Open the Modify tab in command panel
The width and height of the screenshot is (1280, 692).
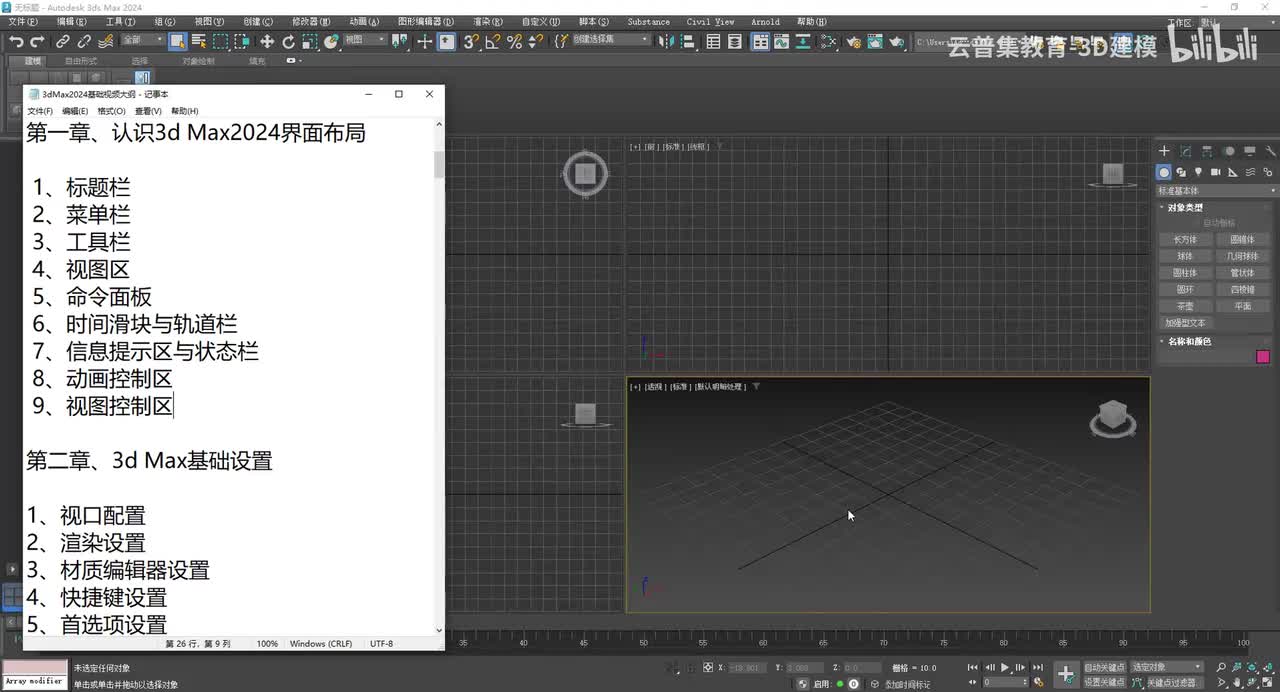coord(1186,151)
